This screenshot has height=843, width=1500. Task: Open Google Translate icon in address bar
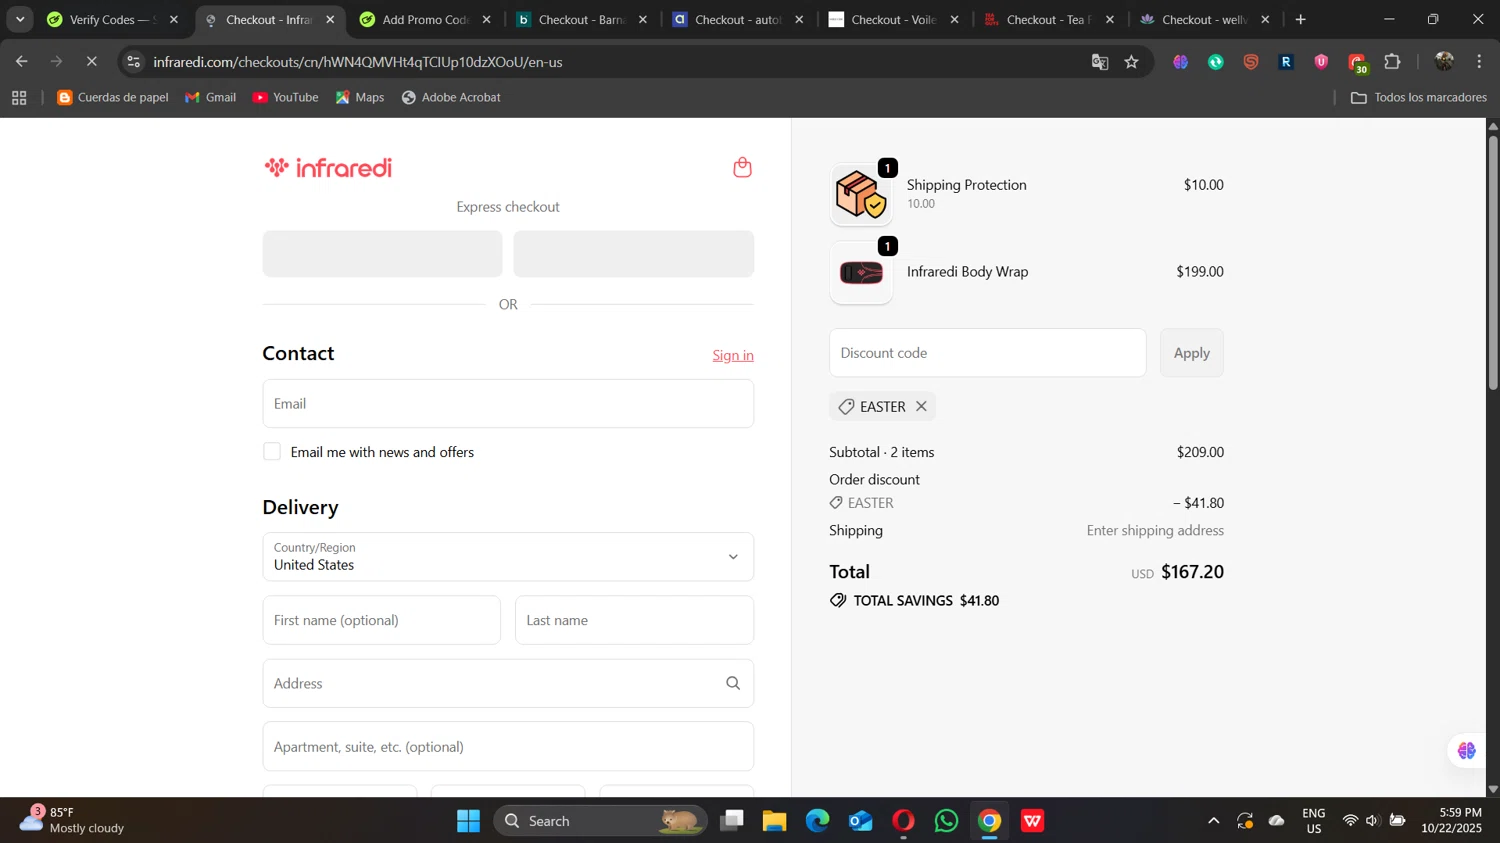pyautogui.click(x=1100, y=62)
